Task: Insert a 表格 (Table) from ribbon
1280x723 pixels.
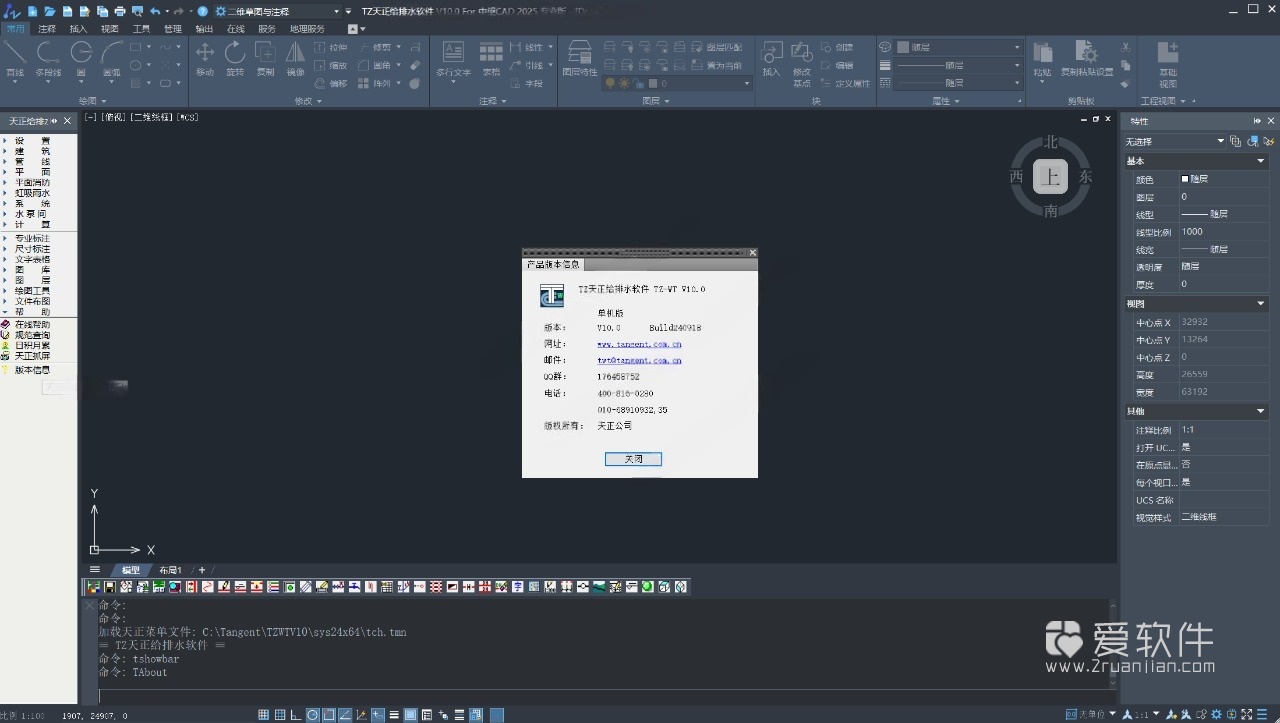Action: (491, 59)
